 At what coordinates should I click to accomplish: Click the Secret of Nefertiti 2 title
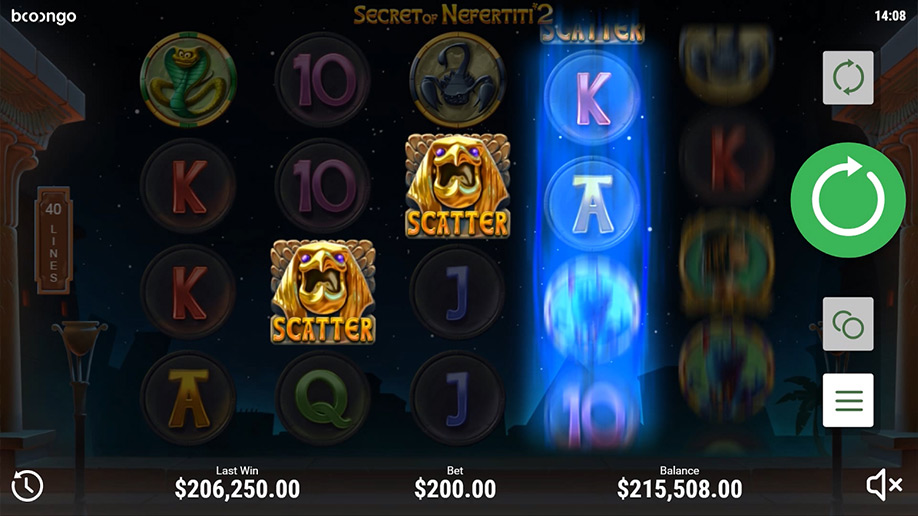tap(453, 15)
